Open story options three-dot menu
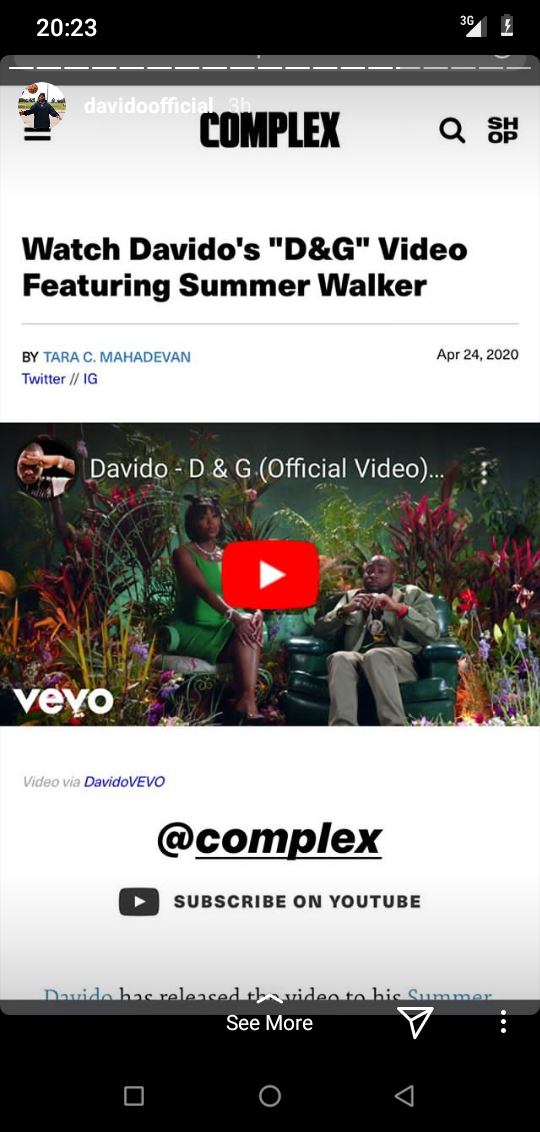The image size is (540, 1132). point(503,1022)
